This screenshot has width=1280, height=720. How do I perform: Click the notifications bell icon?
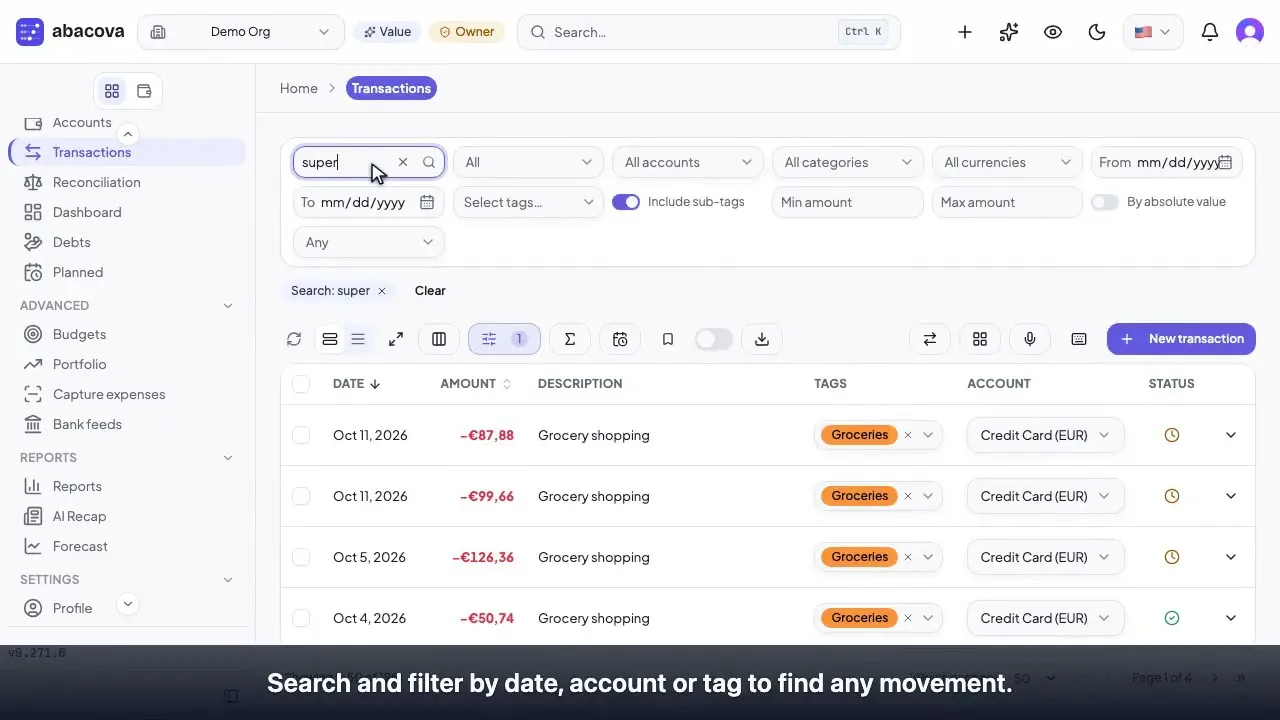point(1210,32)
